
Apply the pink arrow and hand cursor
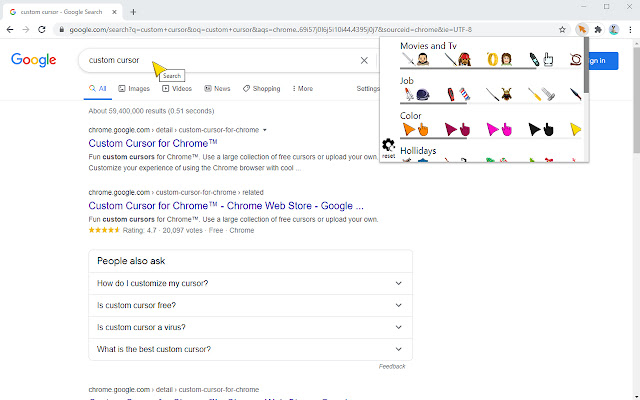point(499,130)
